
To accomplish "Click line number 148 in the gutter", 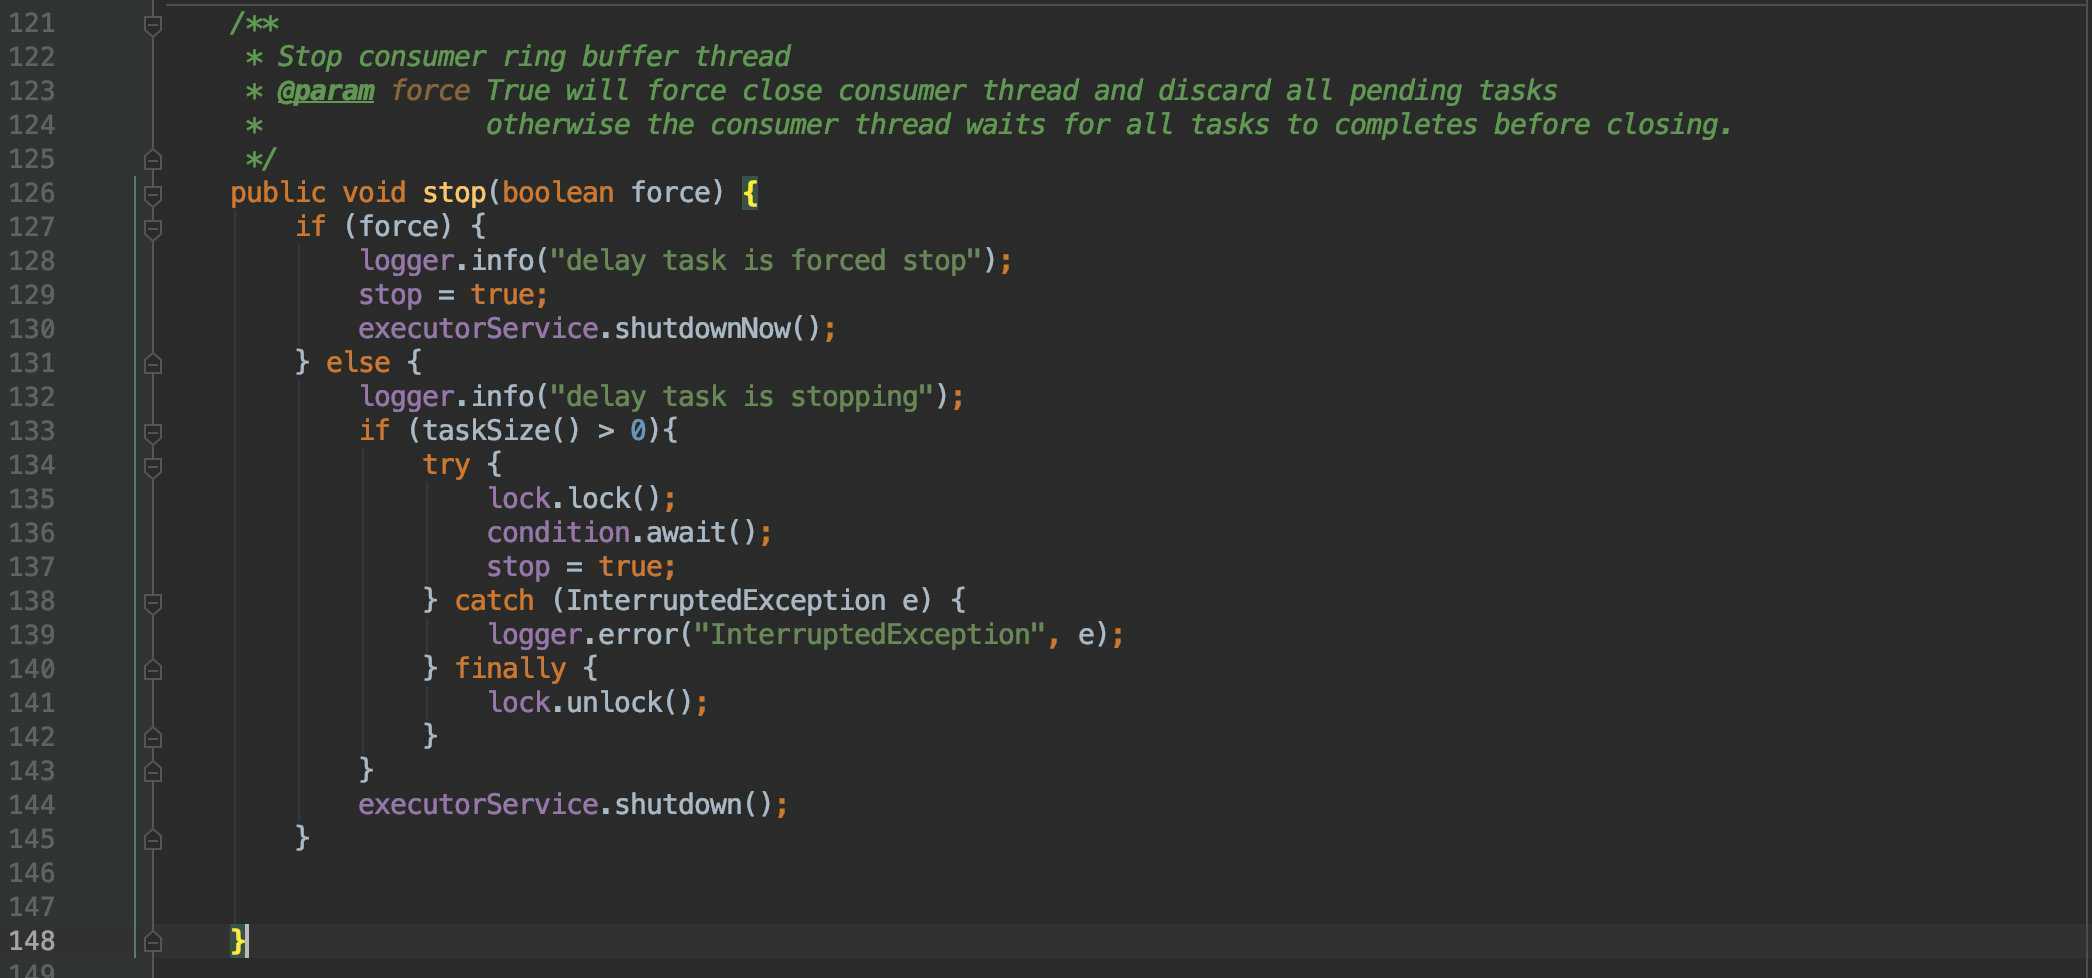I will (x=32, y=941).
